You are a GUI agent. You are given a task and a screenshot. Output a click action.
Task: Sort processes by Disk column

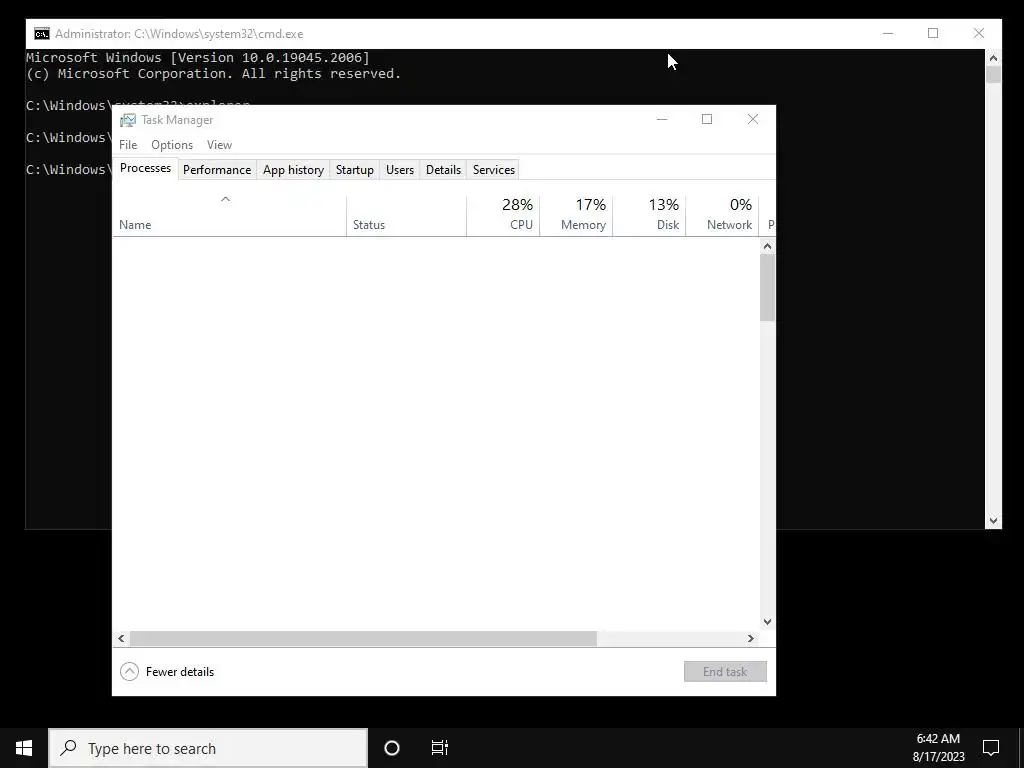click(x=649, y=216)
